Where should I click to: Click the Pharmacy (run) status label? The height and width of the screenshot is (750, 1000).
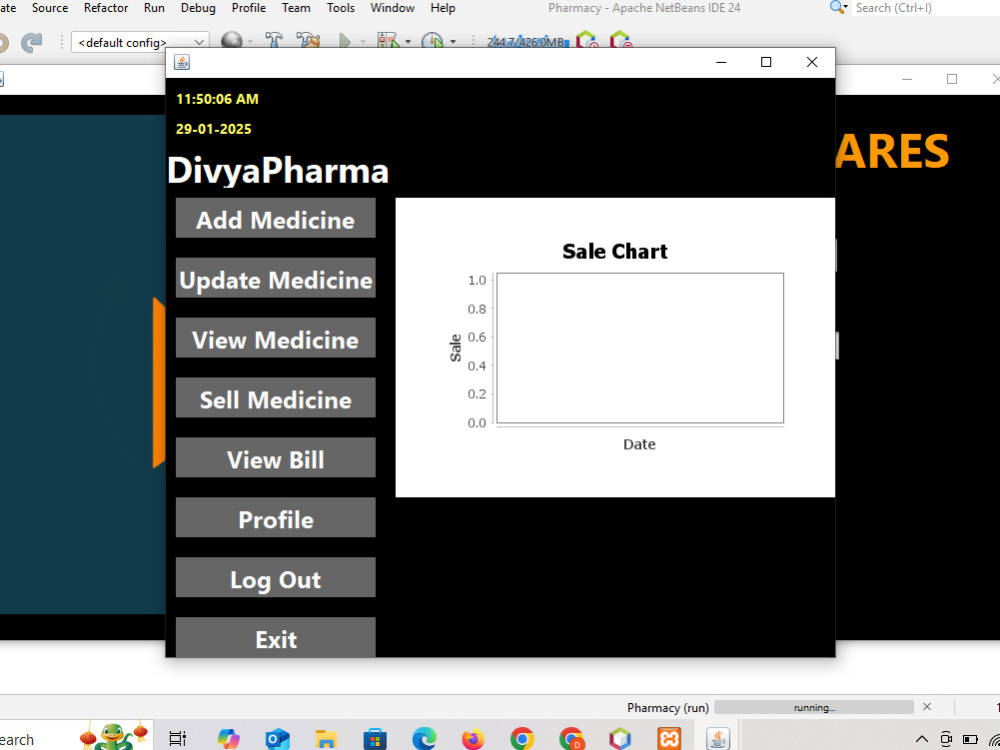coord(668,707)
